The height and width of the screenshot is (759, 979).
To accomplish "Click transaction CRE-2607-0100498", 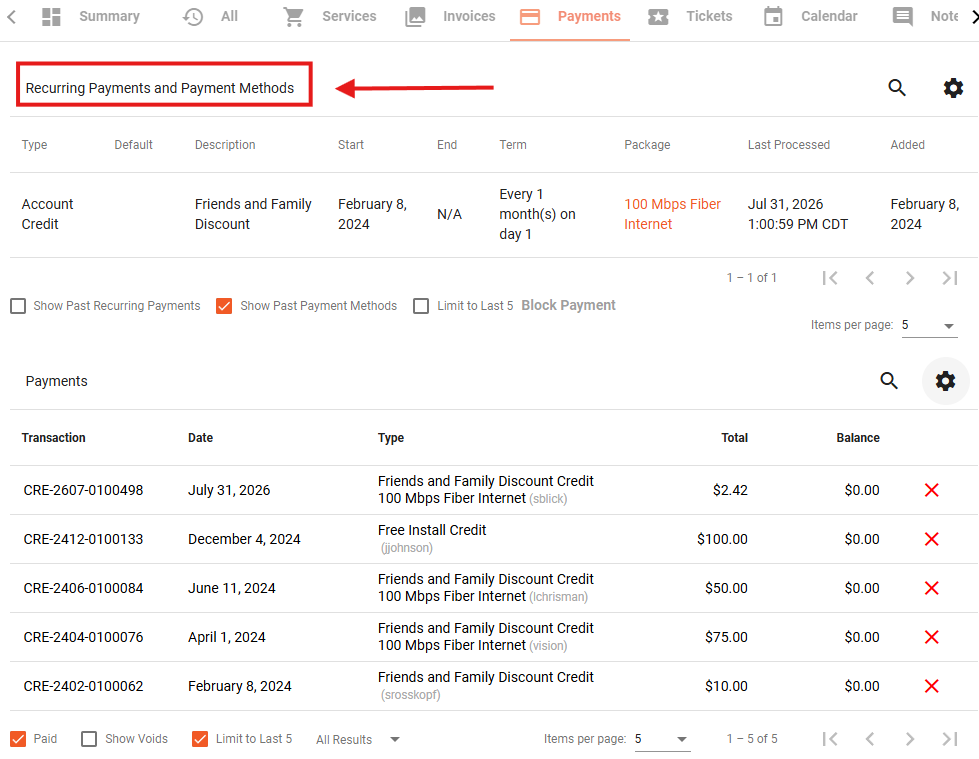I will pos(83,491).
